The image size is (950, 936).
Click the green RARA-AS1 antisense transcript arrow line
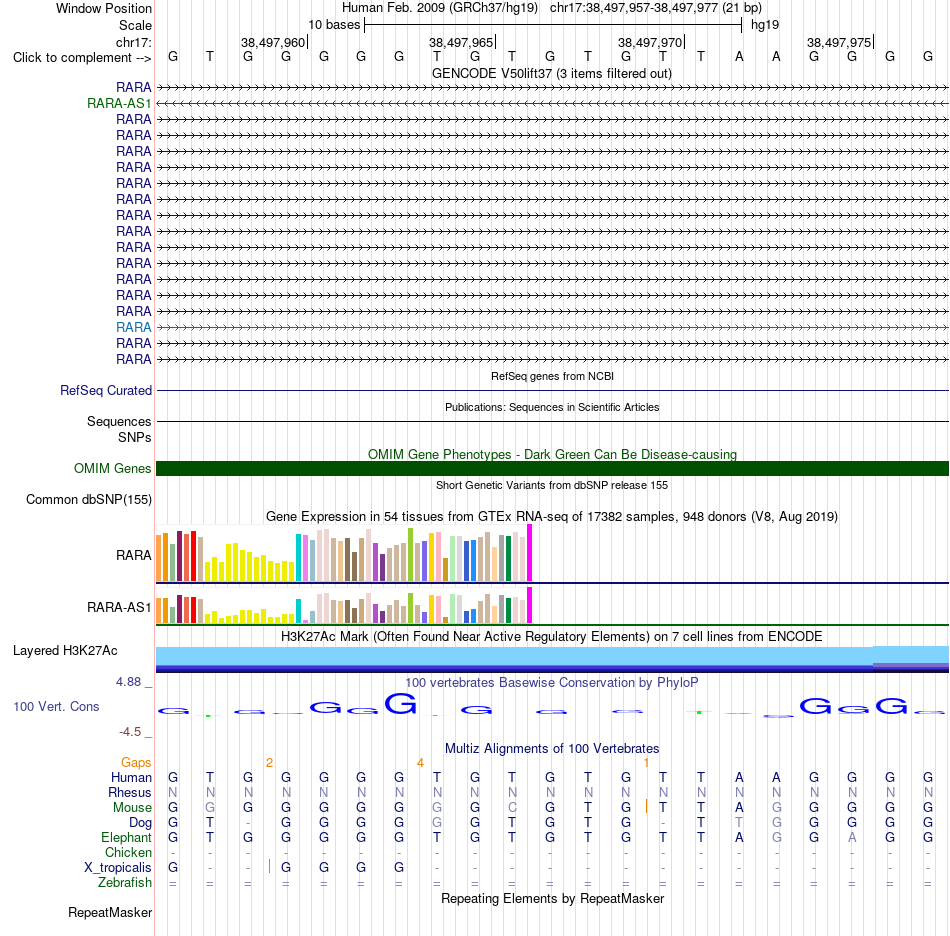(553, 104)
